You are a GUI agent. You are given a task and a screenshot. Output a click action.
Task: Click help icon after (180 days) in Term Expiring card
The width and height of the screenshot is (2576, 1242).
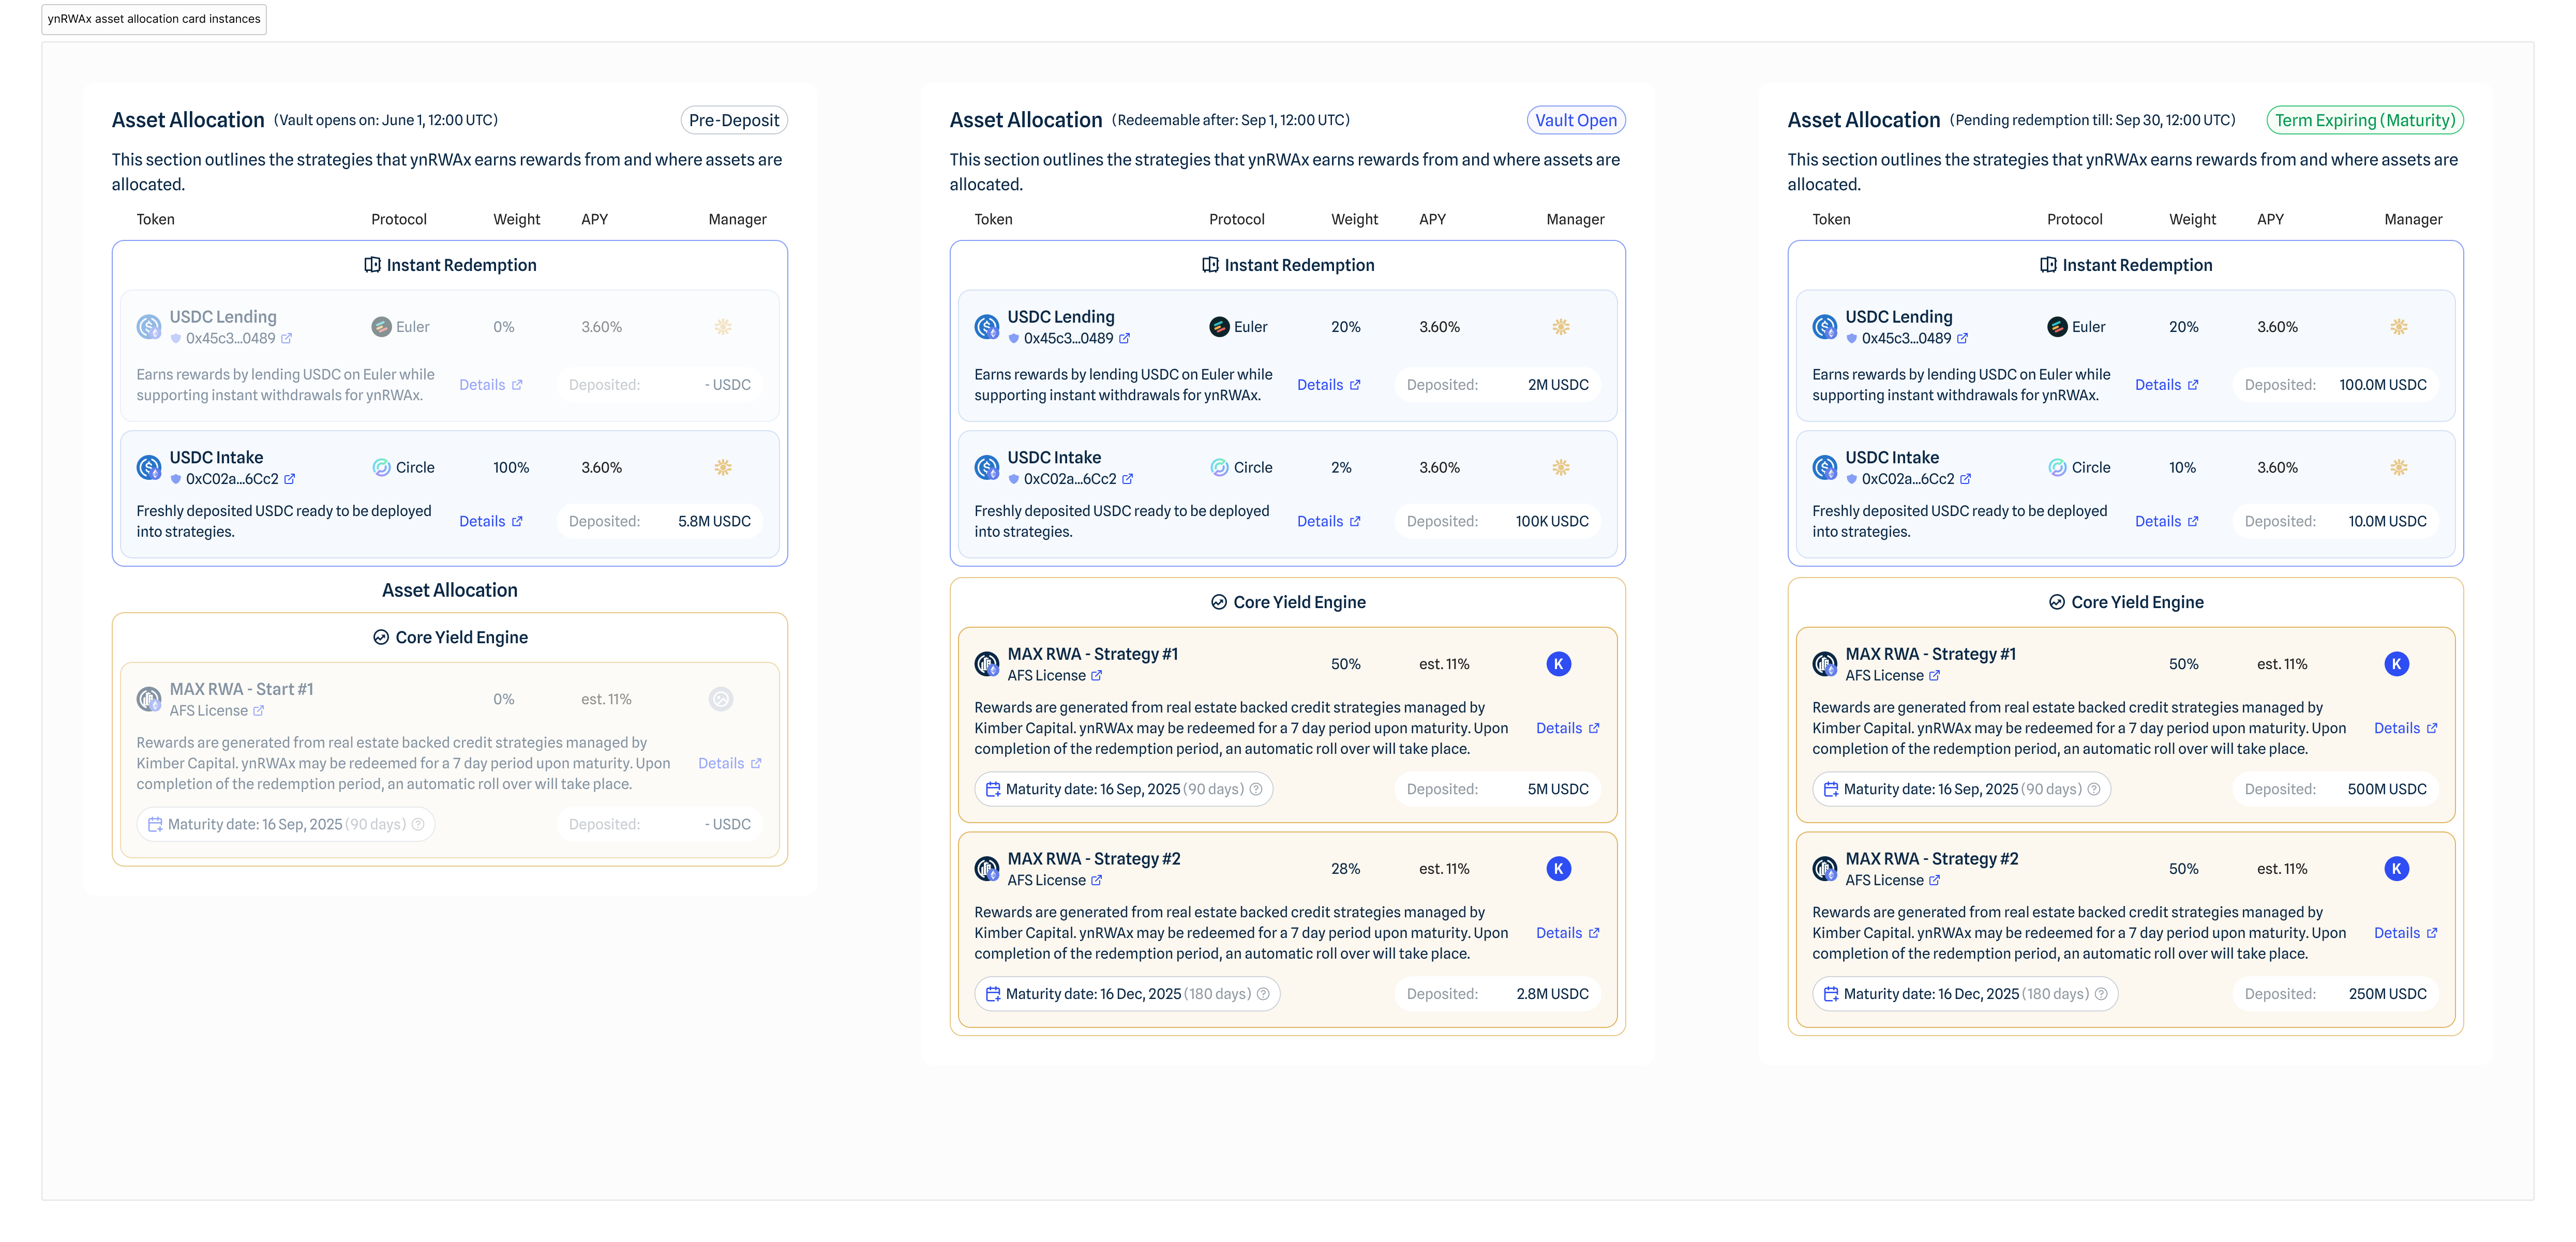click(x=2101, y=995)
